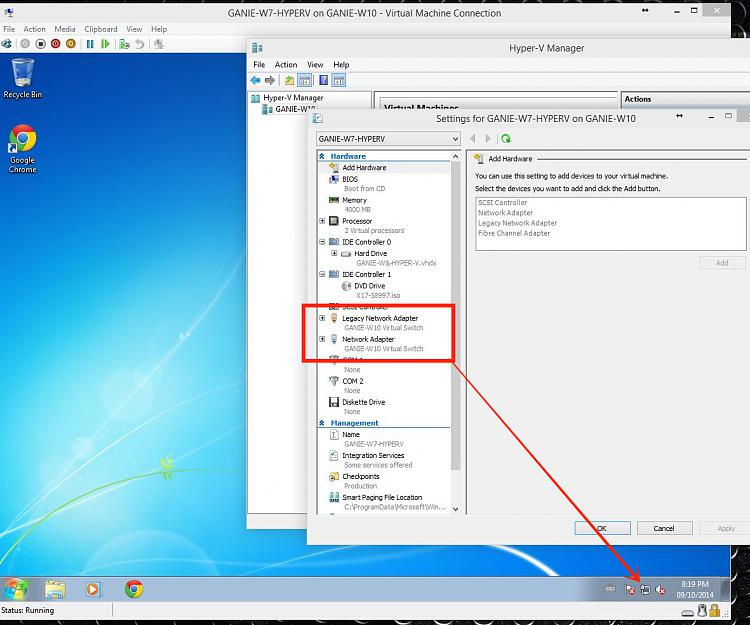Image resolution: width=750 pixels, height=625 pixels.
Task: Select COM 2 in the hardware list
Action: tap(353, 381)
